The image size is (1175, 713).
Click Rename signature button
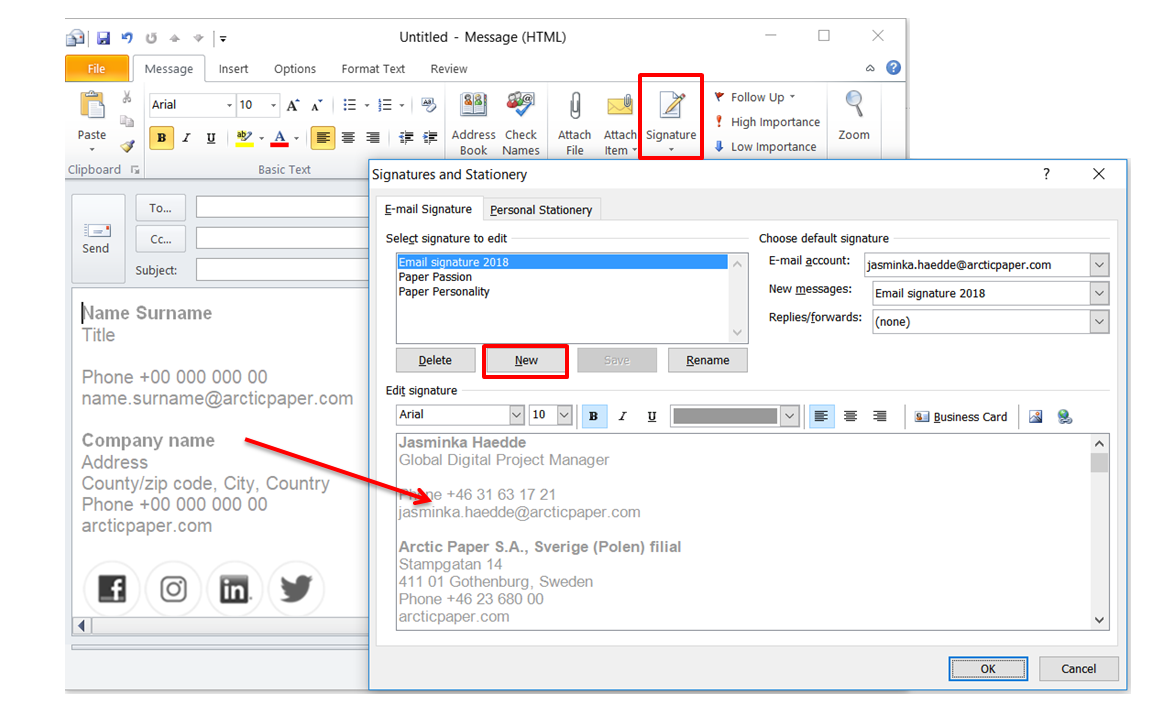pyautogui.click(x=707, y=361)
